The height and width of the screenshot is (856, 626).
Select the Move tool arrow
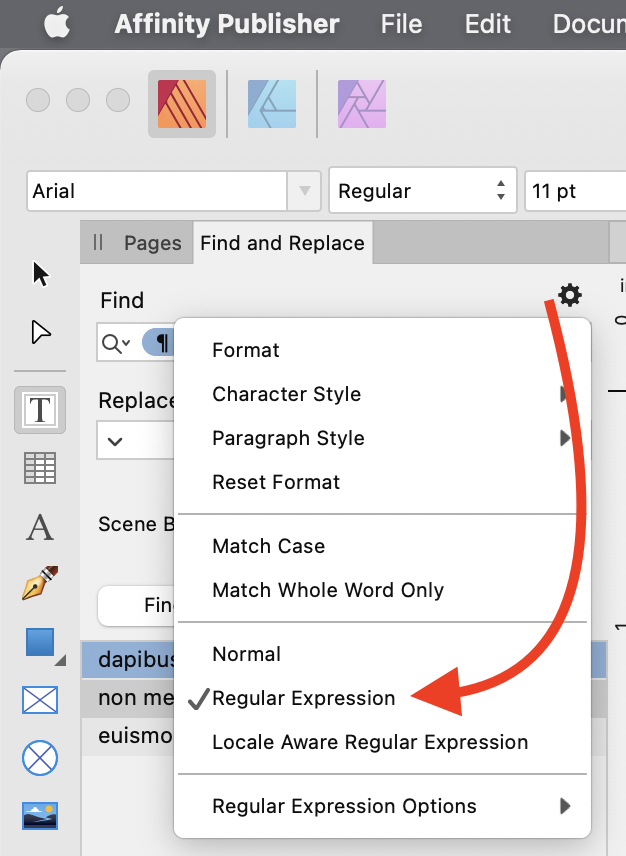pyautogui.click(x=40, y=274)
